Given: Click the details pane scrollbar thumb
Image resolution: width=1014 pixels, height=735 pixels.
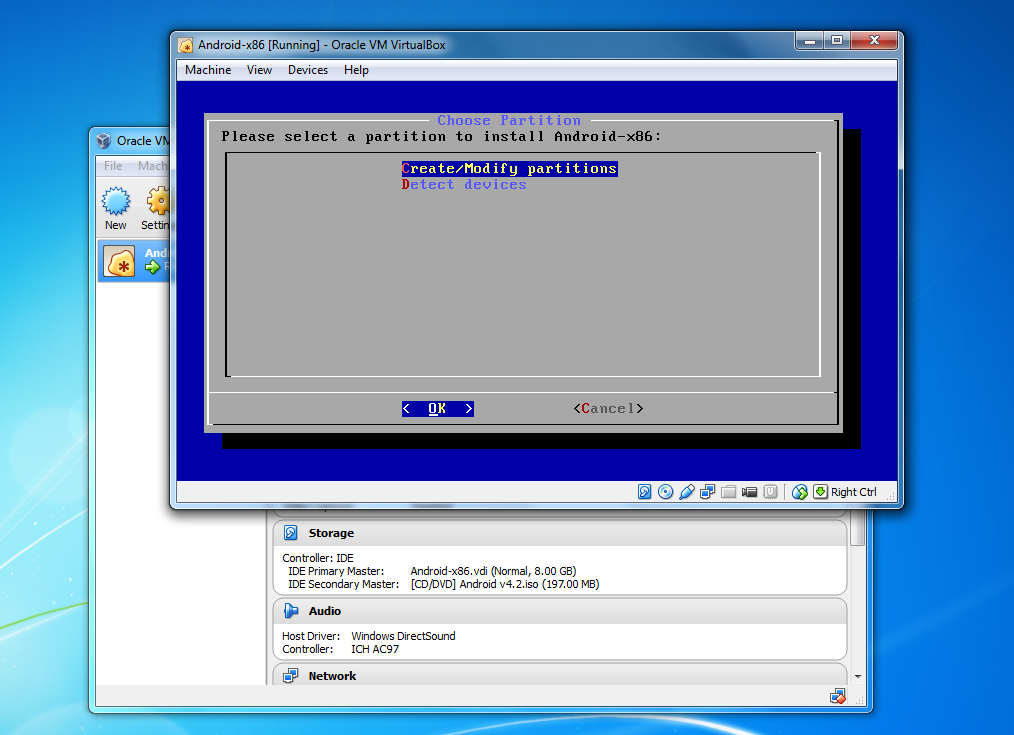Looking at the screenshot, I should [x=858, y=529].
